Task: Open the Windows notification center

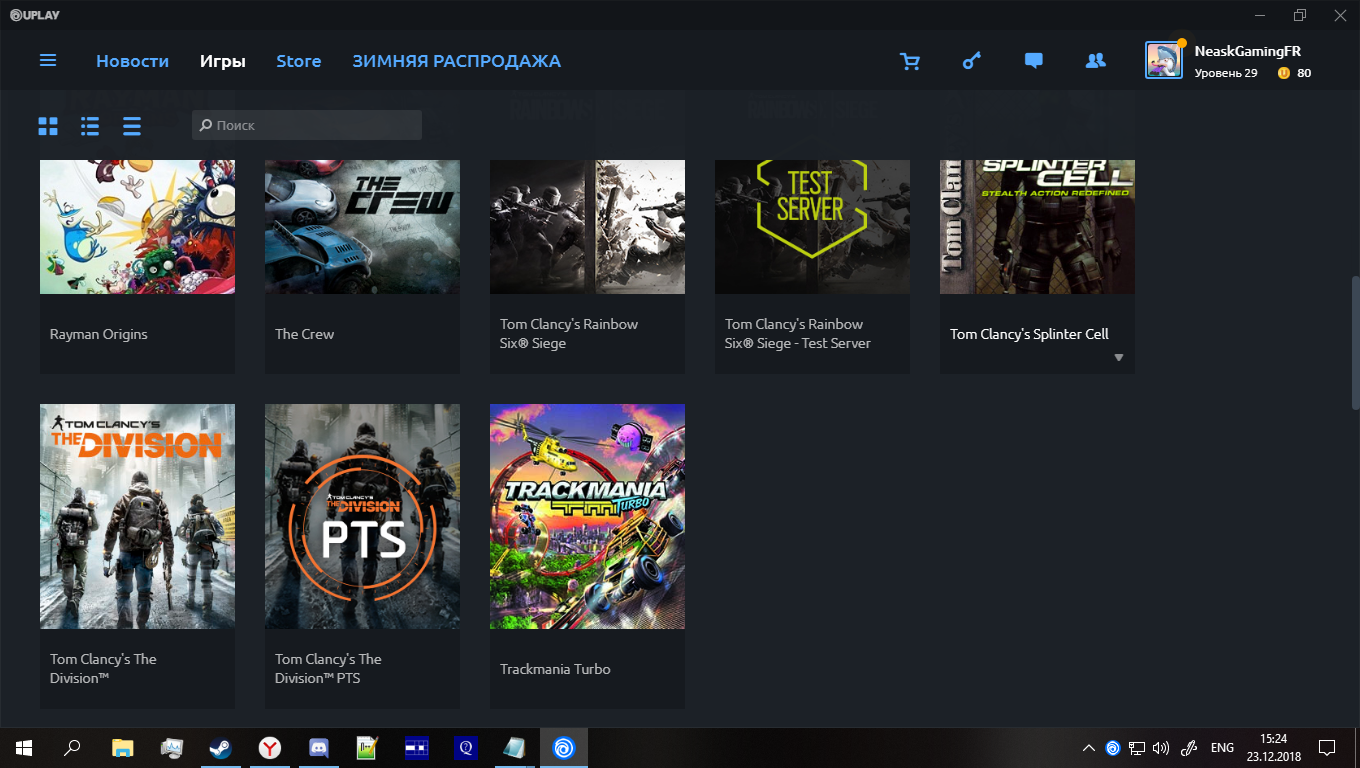Action: click(1327, 747)
